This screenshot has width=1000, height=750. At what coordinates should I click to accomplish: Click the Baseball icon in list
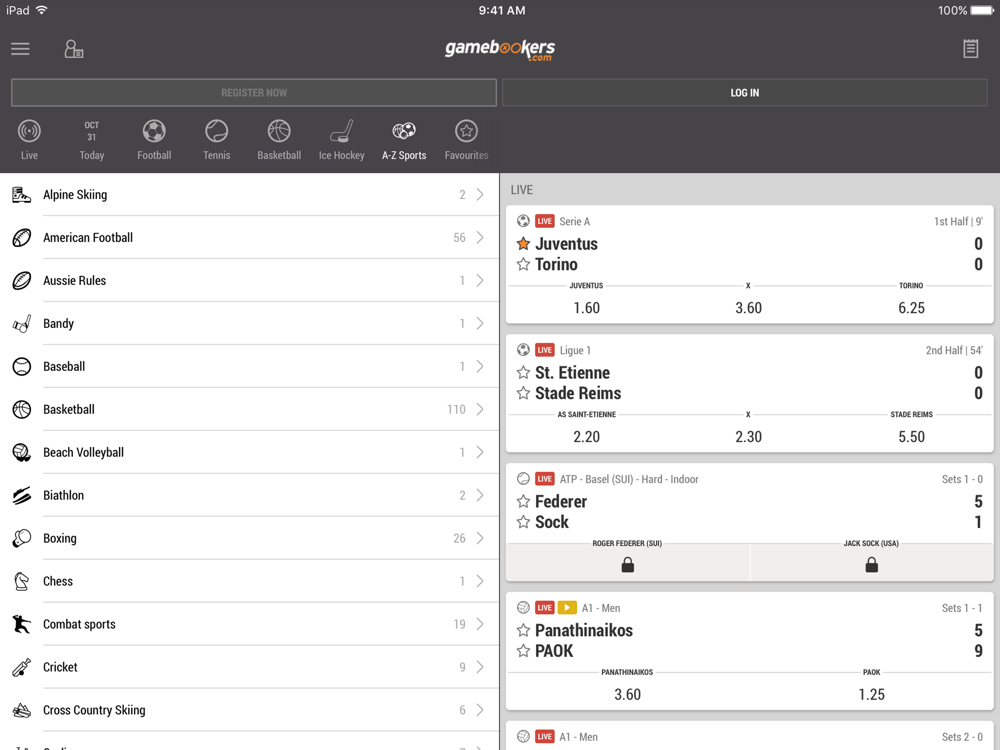22,367
